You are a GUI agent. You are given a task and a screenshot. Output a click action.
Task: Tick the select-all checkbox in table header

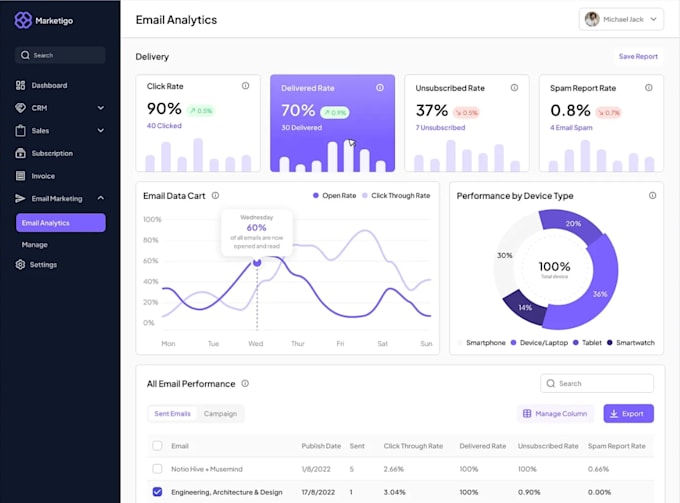pyautogui.click(x=157, y=446)
